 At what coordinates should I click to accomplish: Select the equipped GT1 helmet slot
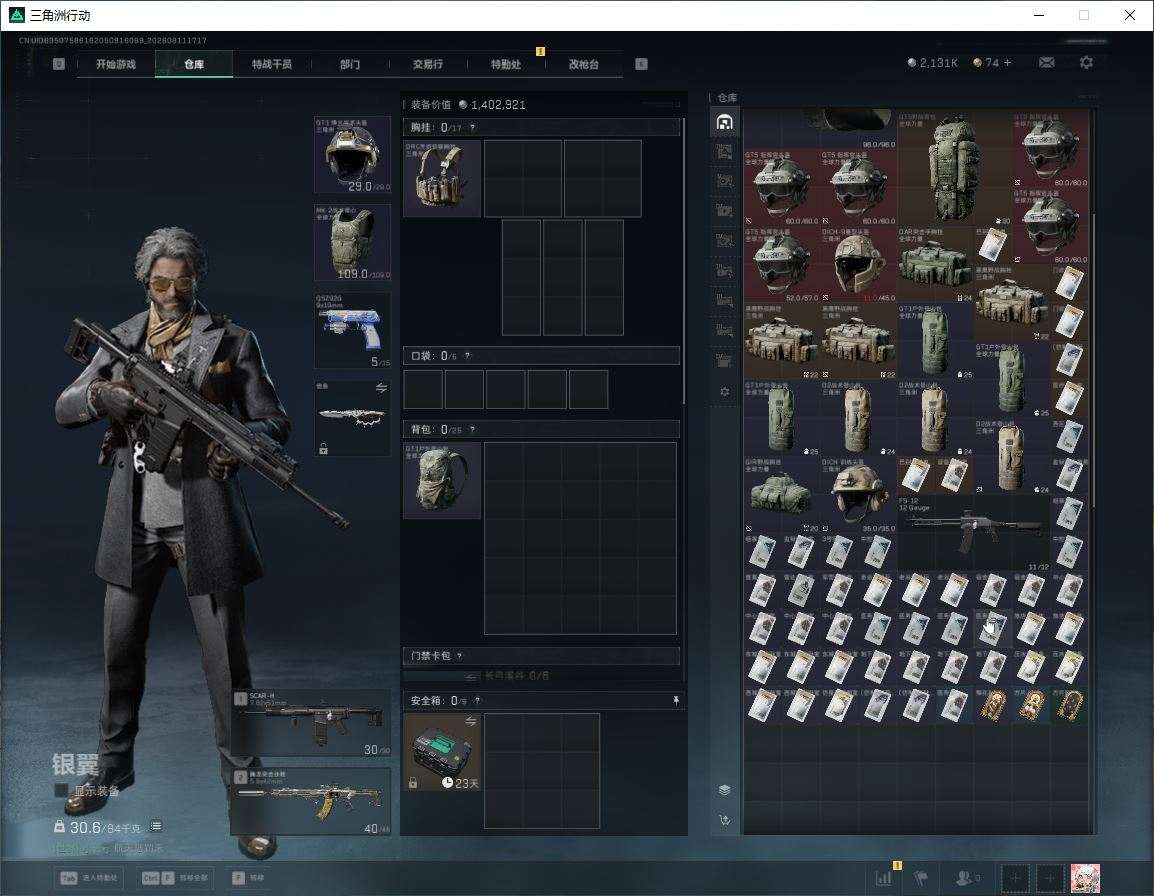tap(353, 155)
